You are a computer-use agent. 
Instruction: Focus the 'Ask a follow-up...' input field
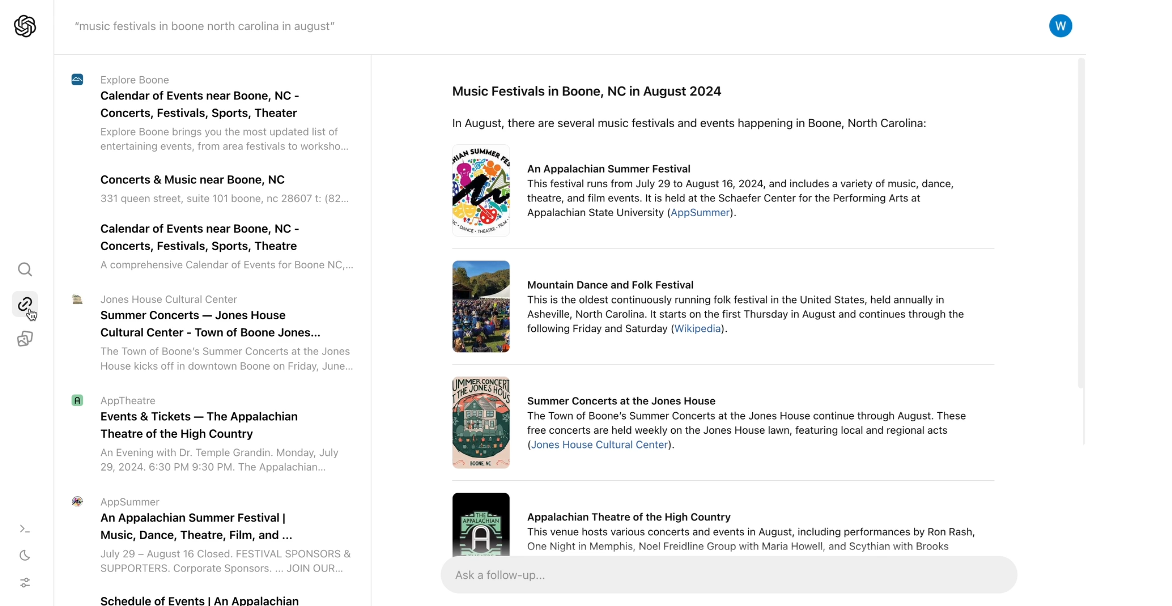728,575
